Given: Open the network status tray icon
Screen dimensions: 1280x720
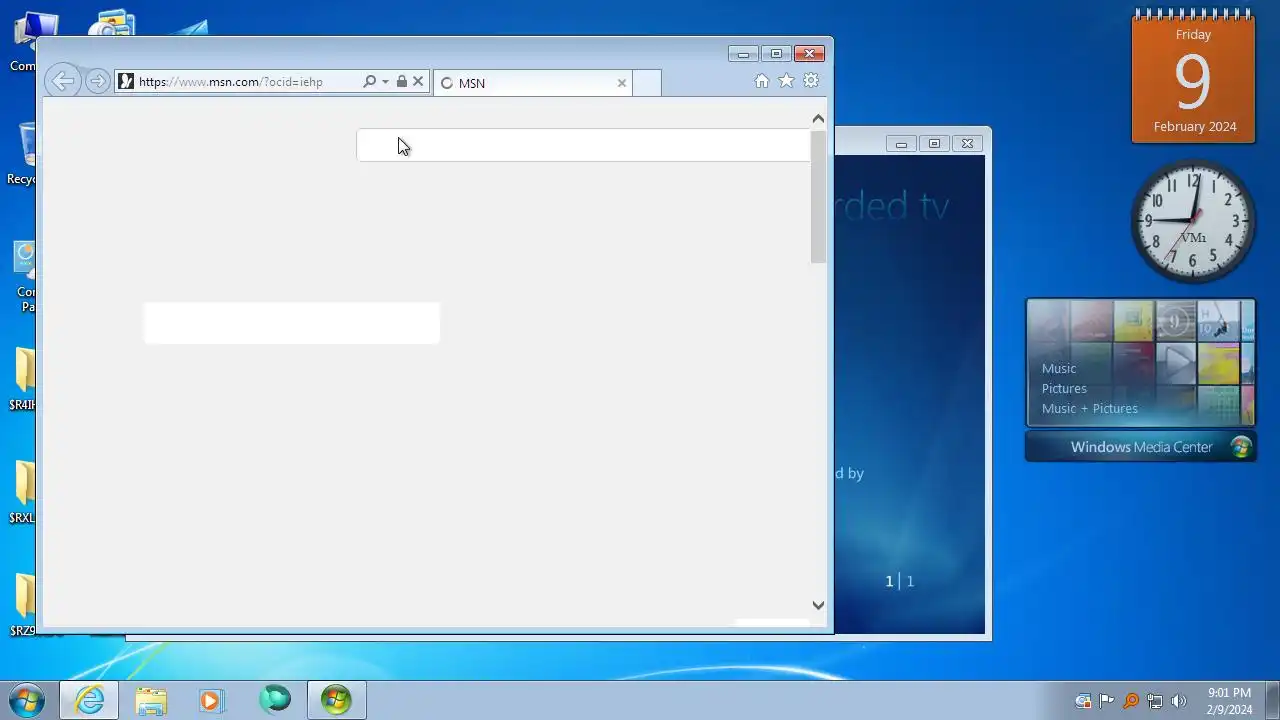Looking at the screenshot, I should pyautogui.click(x=1155, y=701).
